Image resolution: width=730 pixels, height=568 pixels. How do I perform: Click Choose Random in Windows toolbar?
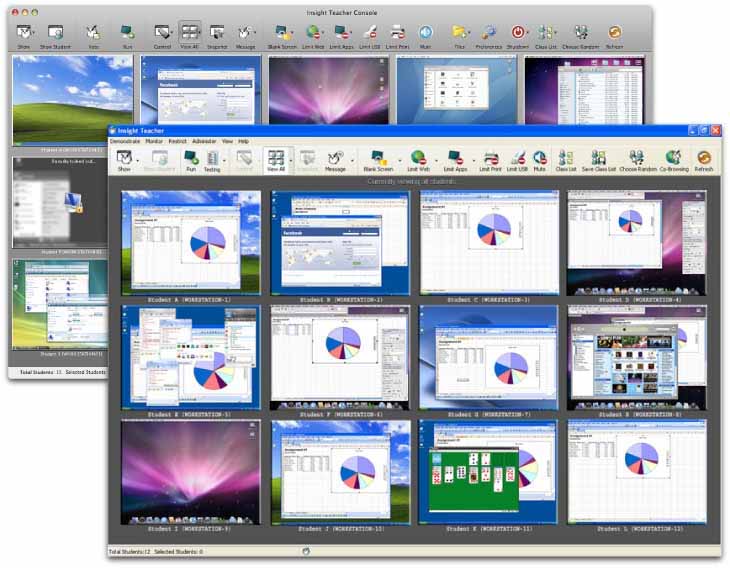coord(637,160)
